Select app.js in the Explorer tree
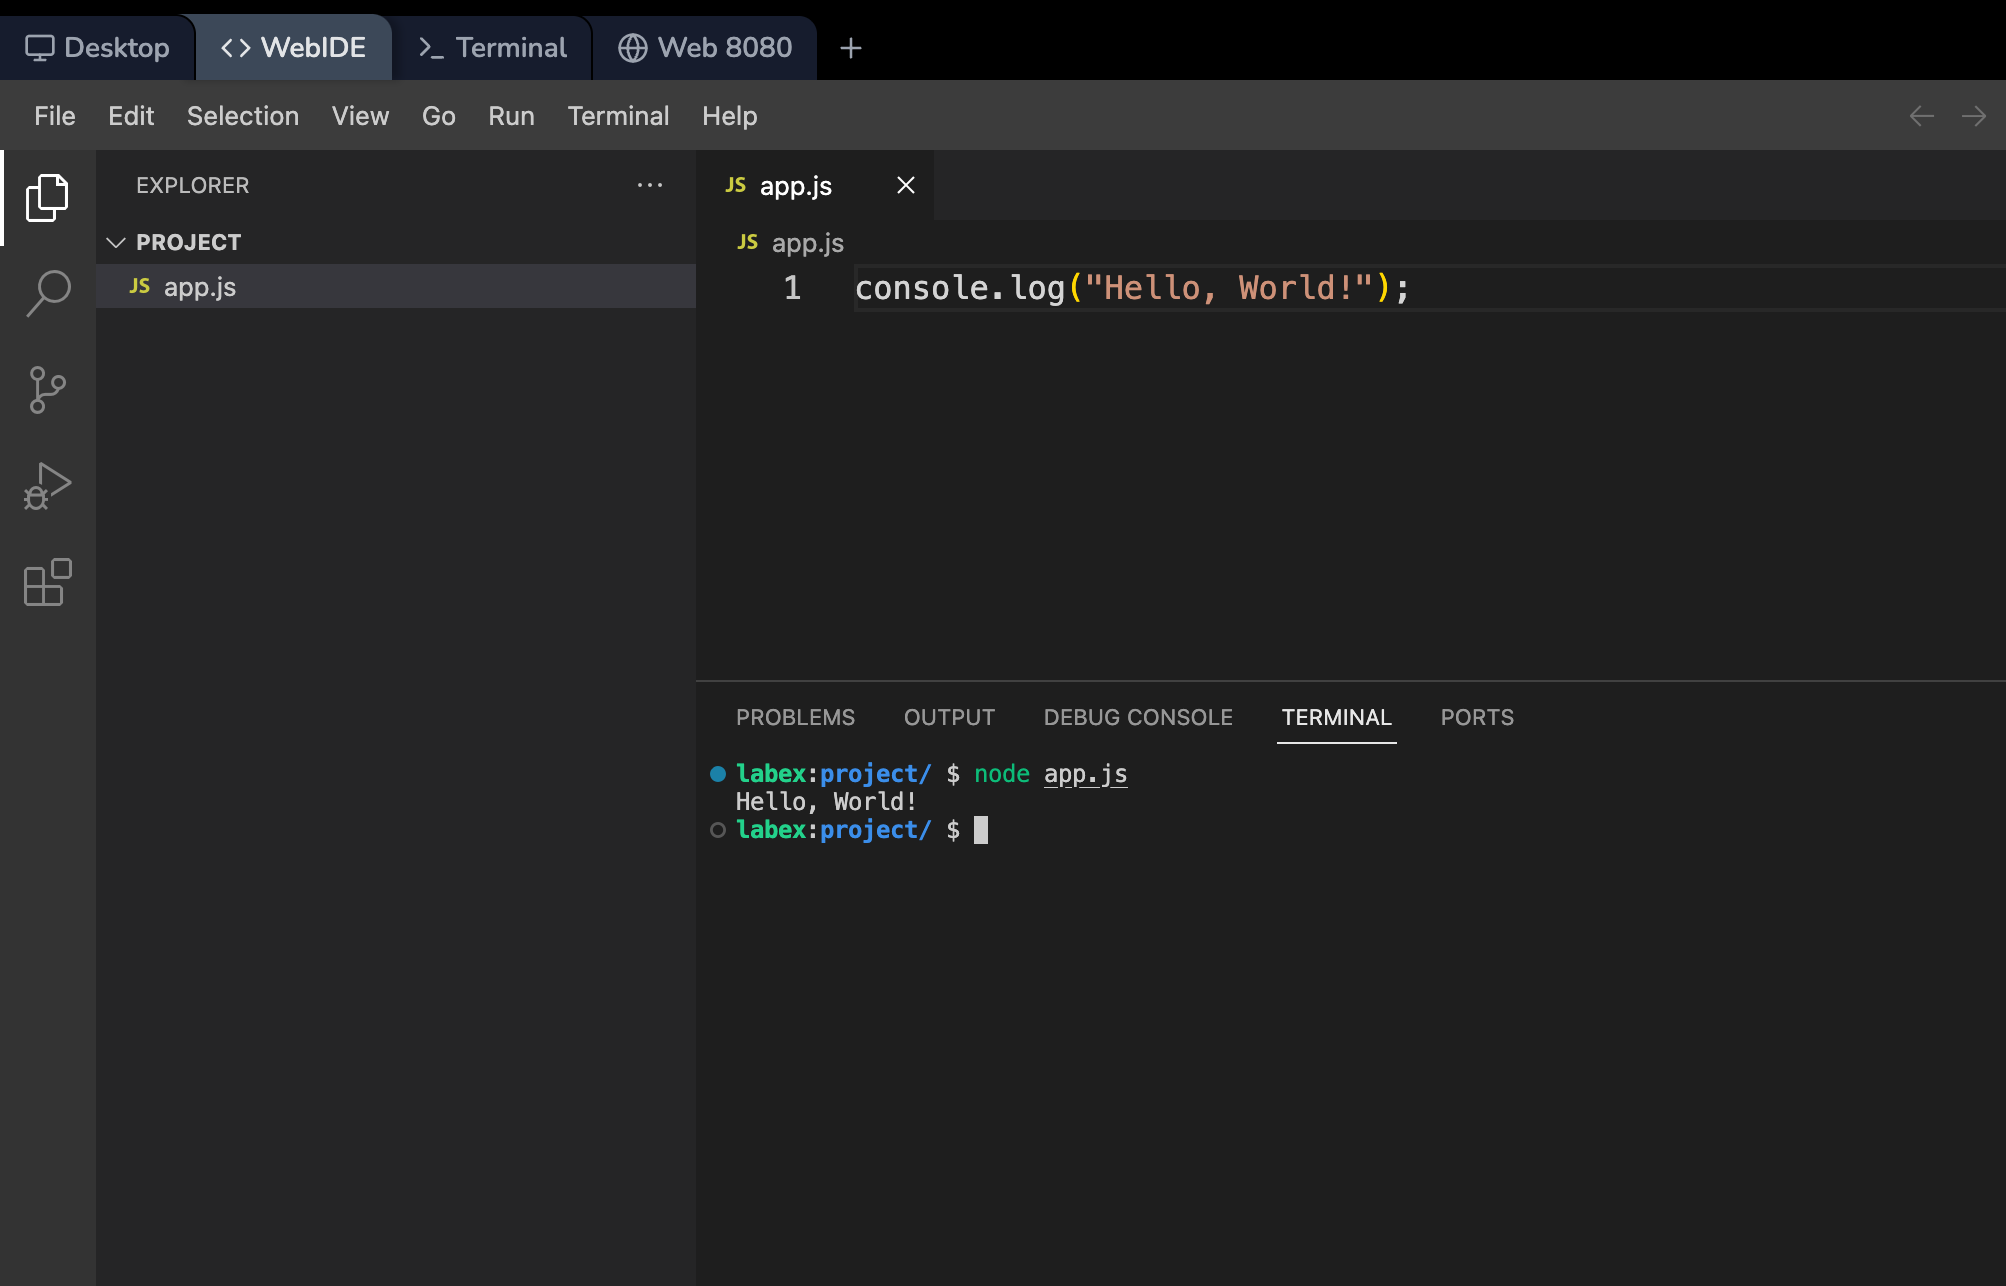This screenshot has width=2006, height=1286. coord(396,287)
